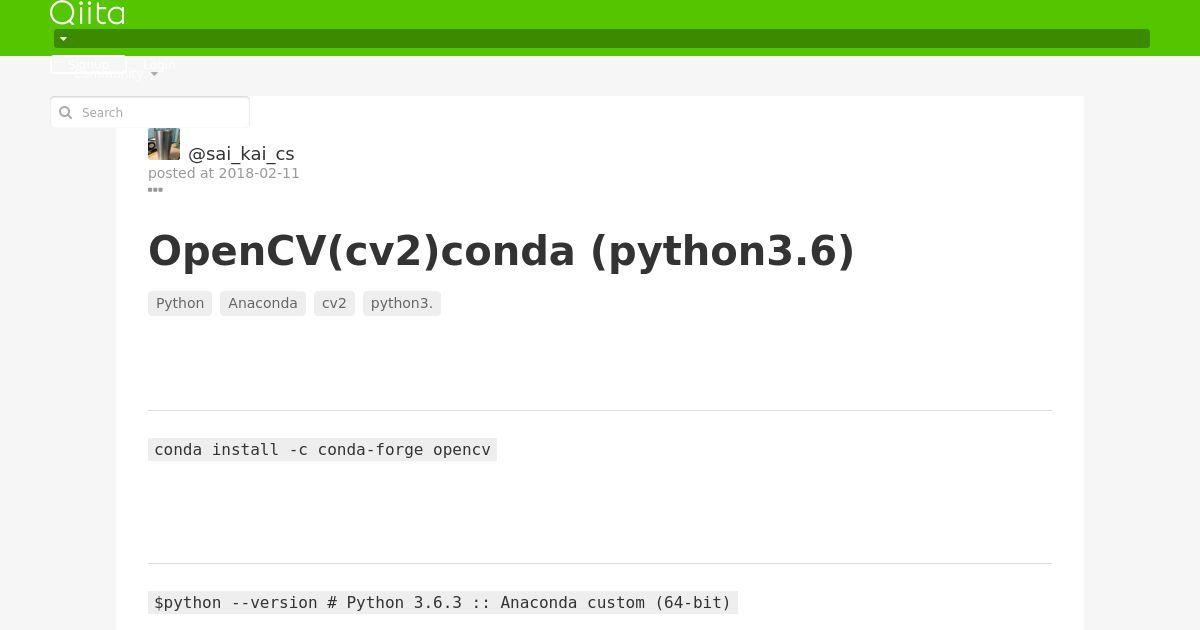Open the sai_kai_cs author avatar
Viewport: 1200px width, 630px height.
(164, 144)
